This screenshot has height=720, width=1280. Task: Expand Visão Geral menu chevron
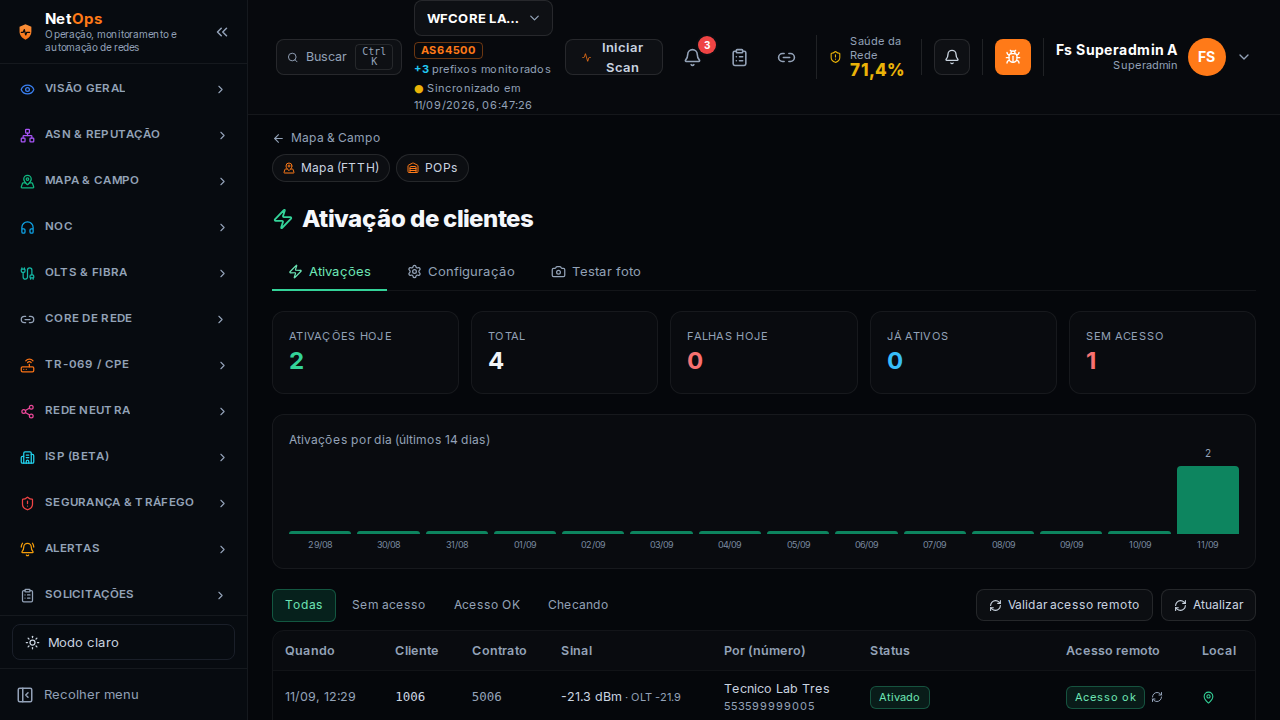tap(221, 89)
